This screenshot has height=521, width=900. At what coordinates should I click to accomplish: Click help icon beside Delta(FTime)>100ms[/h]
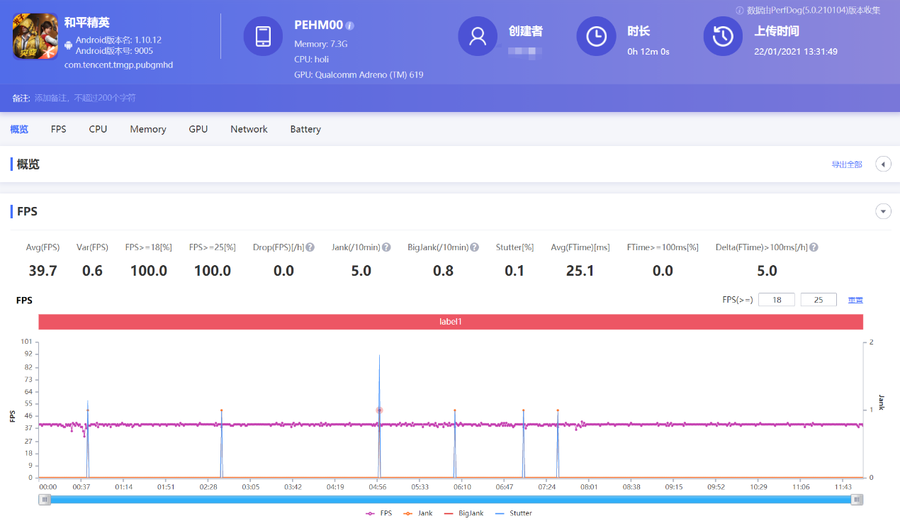click(x=814, y=247)
